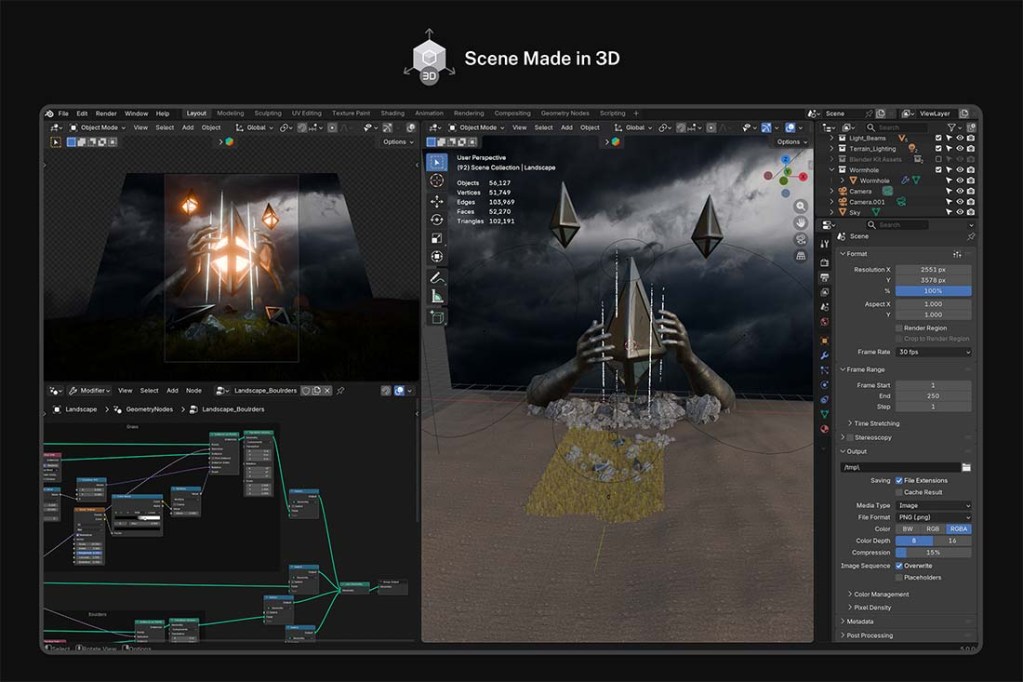
Task: Enable the Render Region checkbox
Action: point(899,328)
